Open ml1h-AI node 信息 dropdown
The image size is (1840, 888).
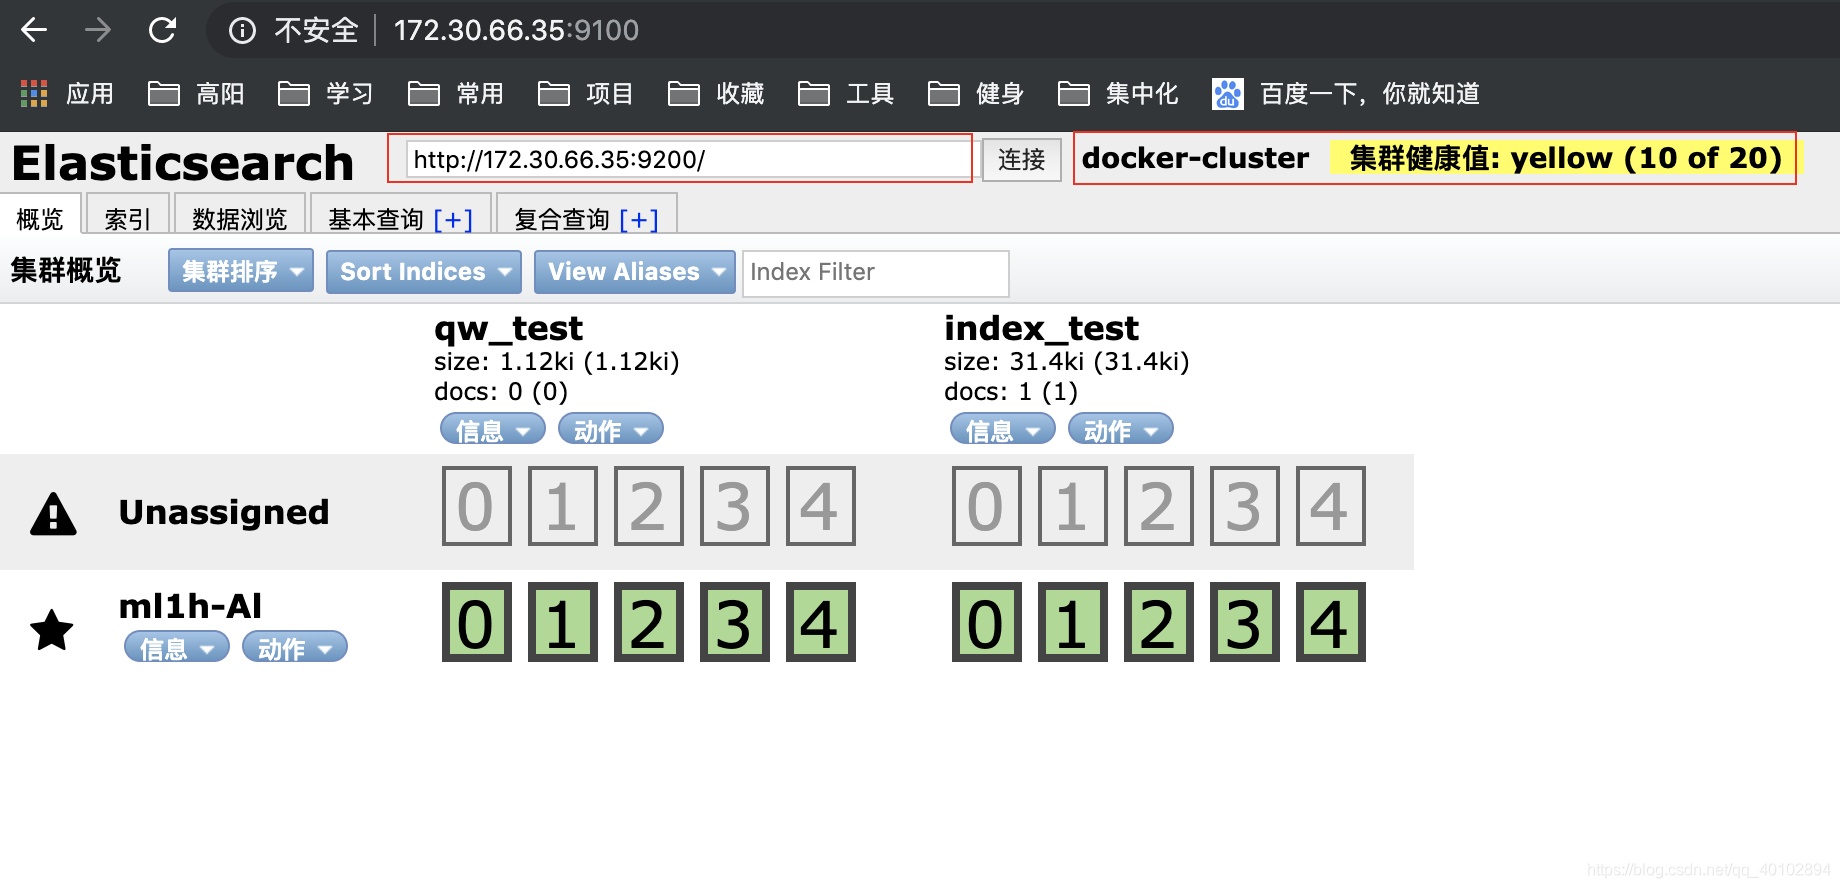[177, 647]
